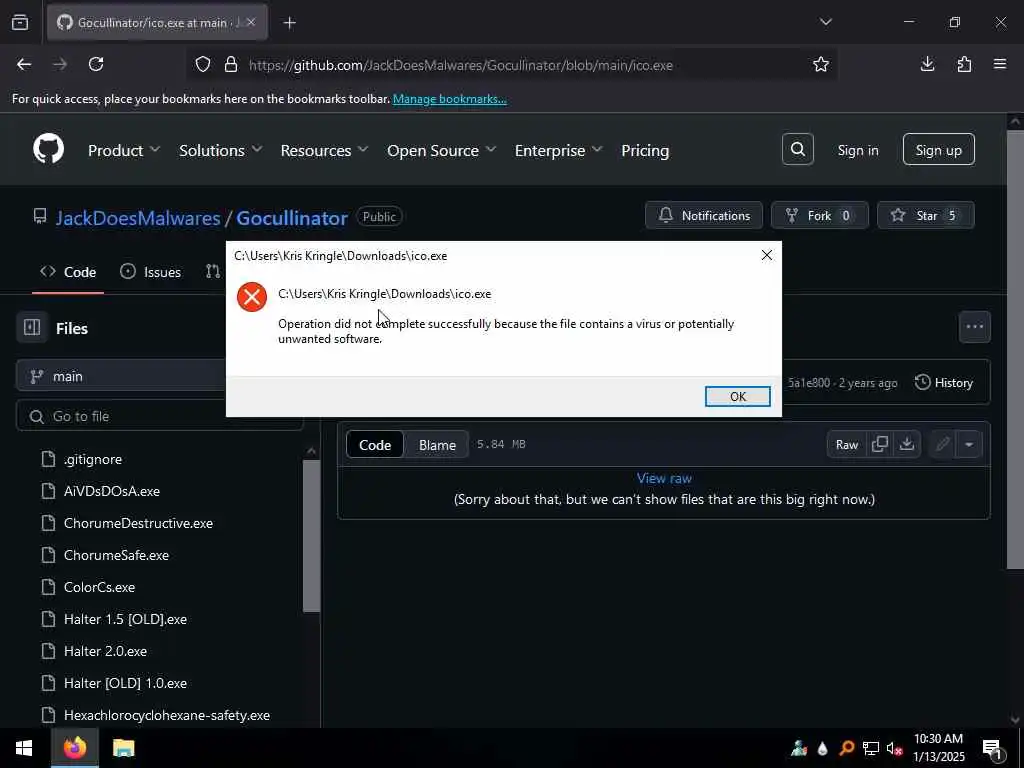Expand the Enterprise menu
Image resolution: width=1024 pixels, height=768 pixels.
click(558, 150)
